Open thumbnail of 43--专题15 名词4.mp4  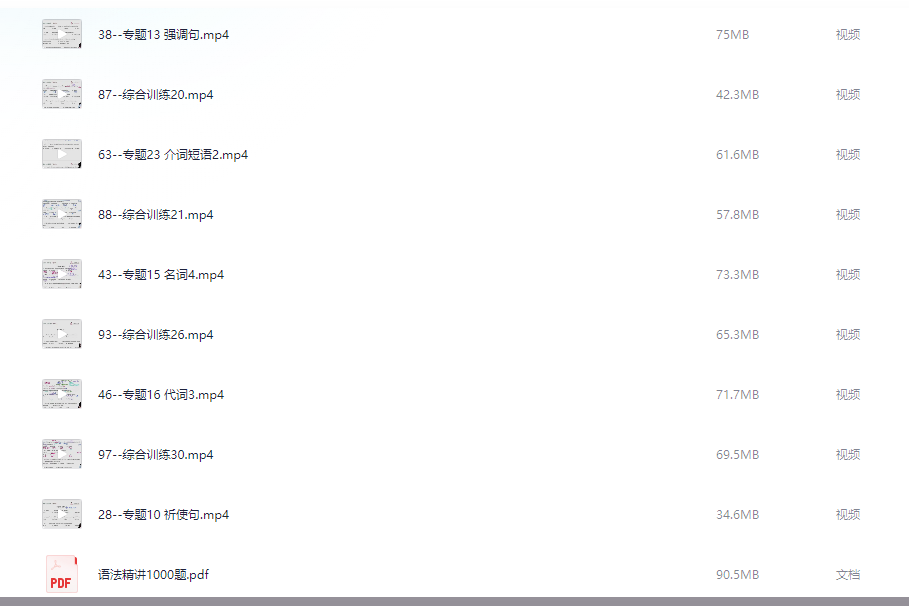click(x=61, y=274)
